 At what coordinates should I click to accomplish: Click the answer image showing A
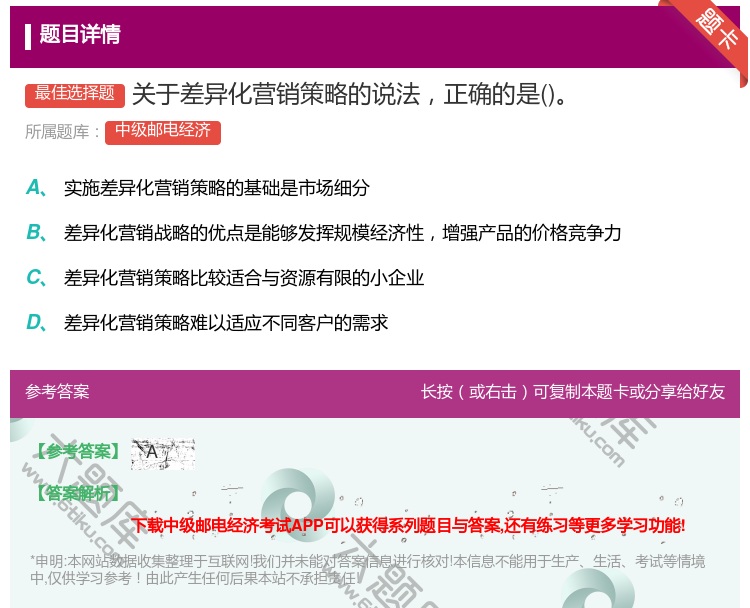click(163, 453)
